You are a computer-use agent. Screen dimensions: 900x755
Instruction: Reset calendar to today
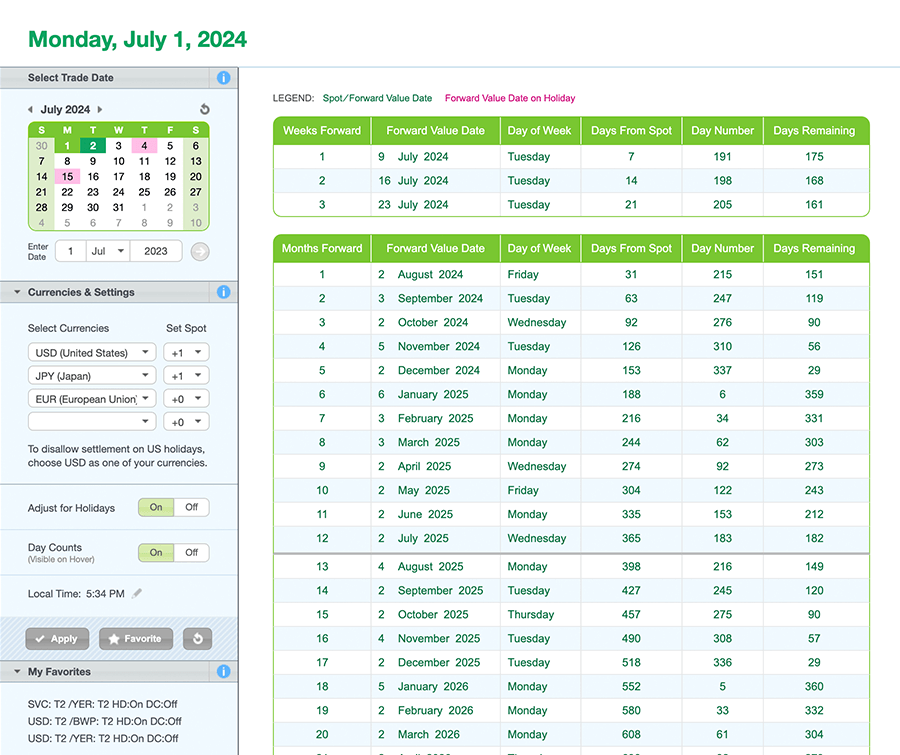[204, 109]
